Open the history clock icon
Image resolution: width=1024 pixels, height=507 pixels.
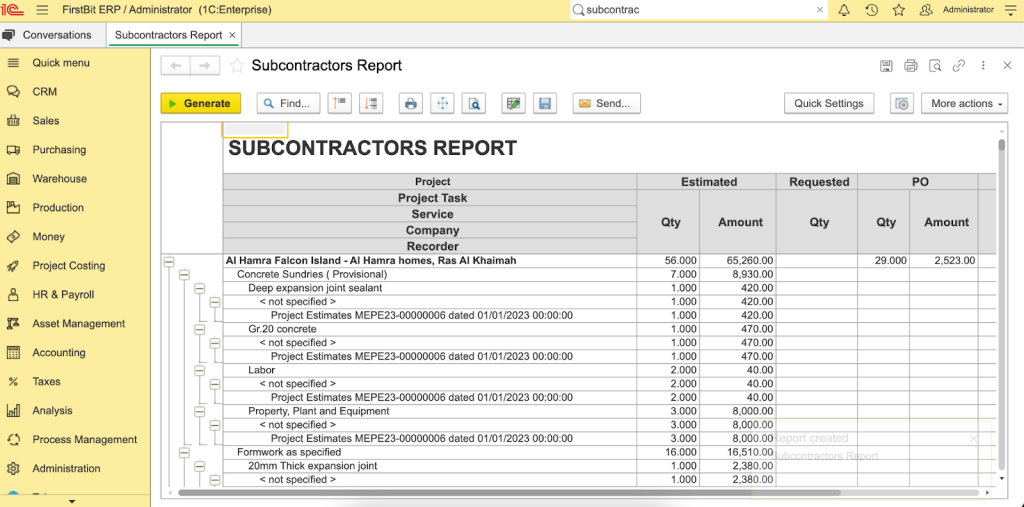[x=871, y=10]
